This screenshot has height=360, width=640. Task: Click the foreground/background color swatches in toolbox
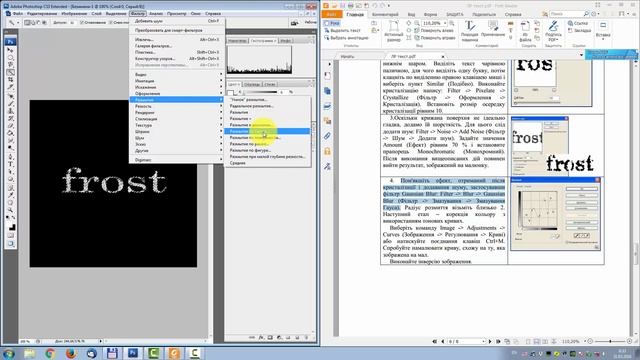click(x=11, y=226)
